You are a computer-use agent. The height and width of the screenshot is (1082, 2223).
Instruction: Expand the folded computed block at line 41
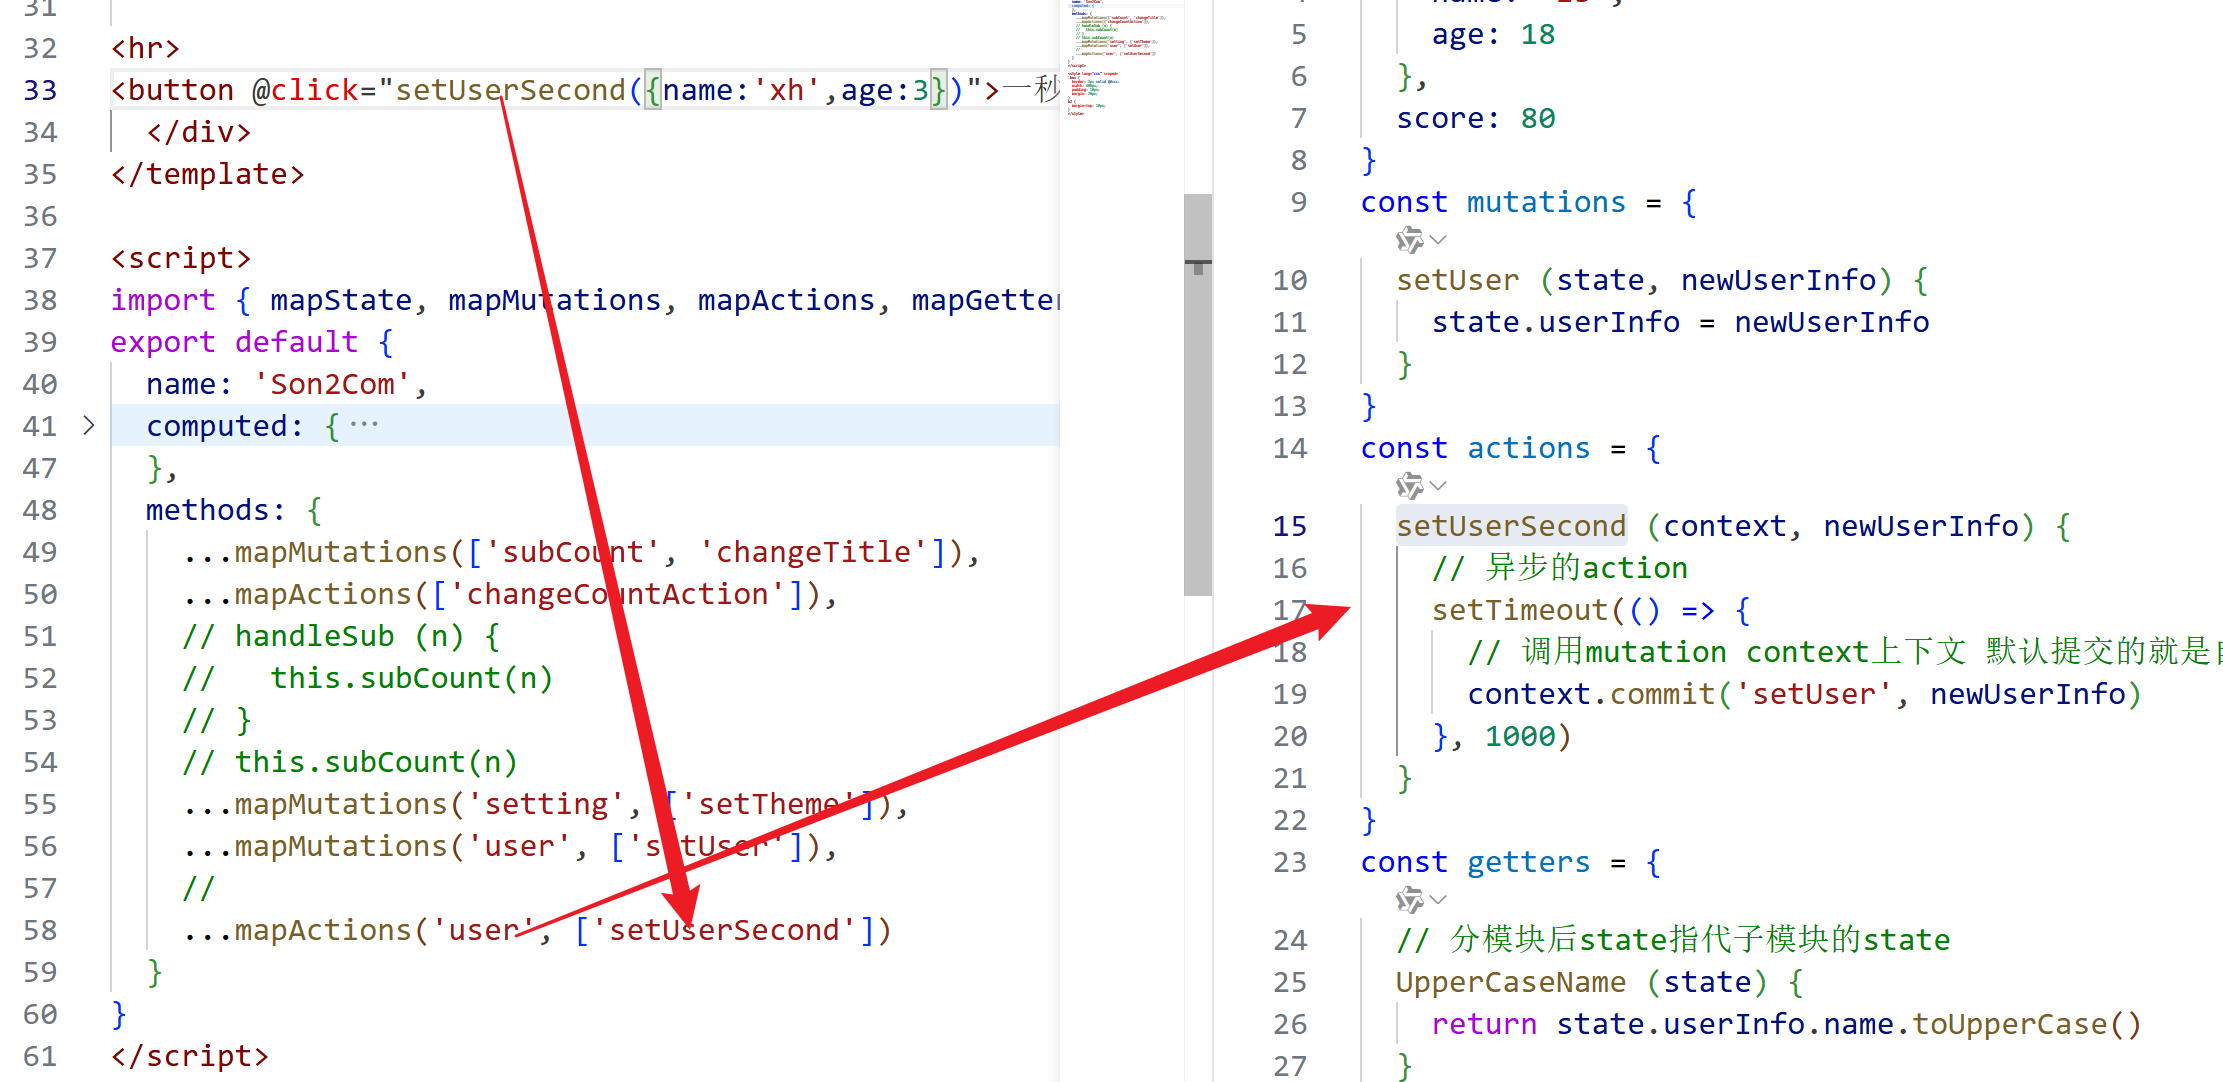tap(89, 426)
